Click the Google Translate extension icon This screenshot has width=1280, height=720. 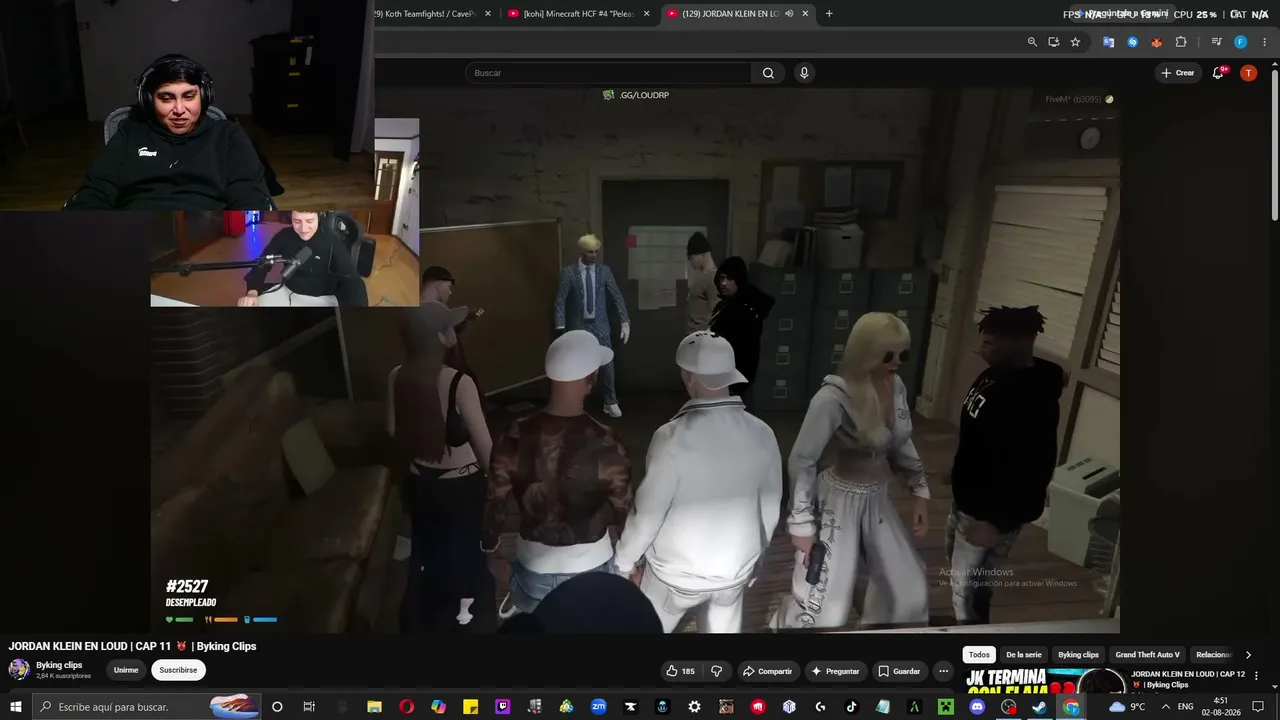pyautogui.click(x=1108, y=42)
